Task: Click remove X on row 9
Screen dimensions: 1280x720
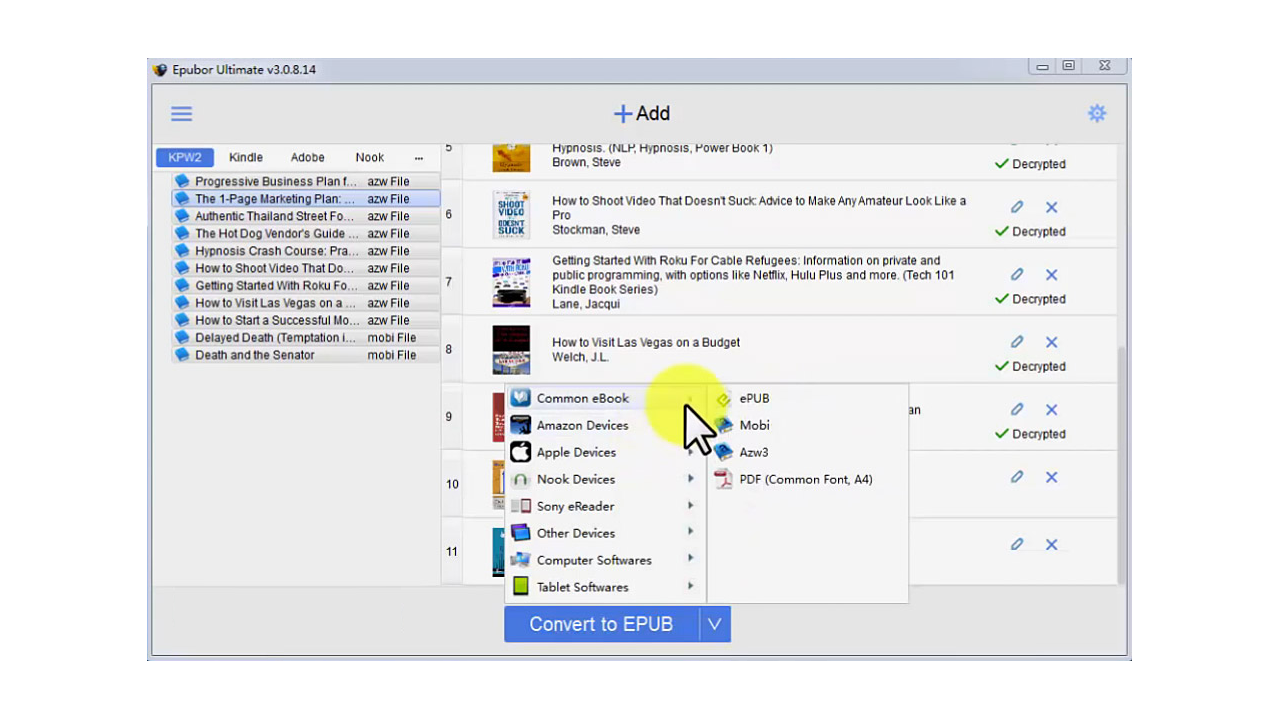Action: [1052, 409]
